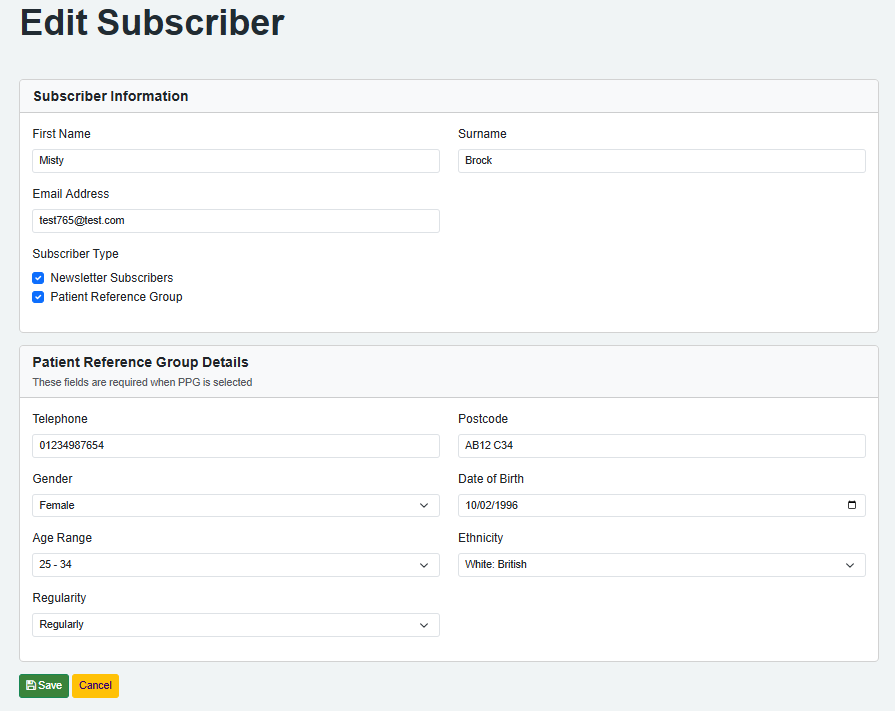The width and height of the screenshot is (895, 711).
Task: Focus the Email Address text box
Action: tap(235, 221)
